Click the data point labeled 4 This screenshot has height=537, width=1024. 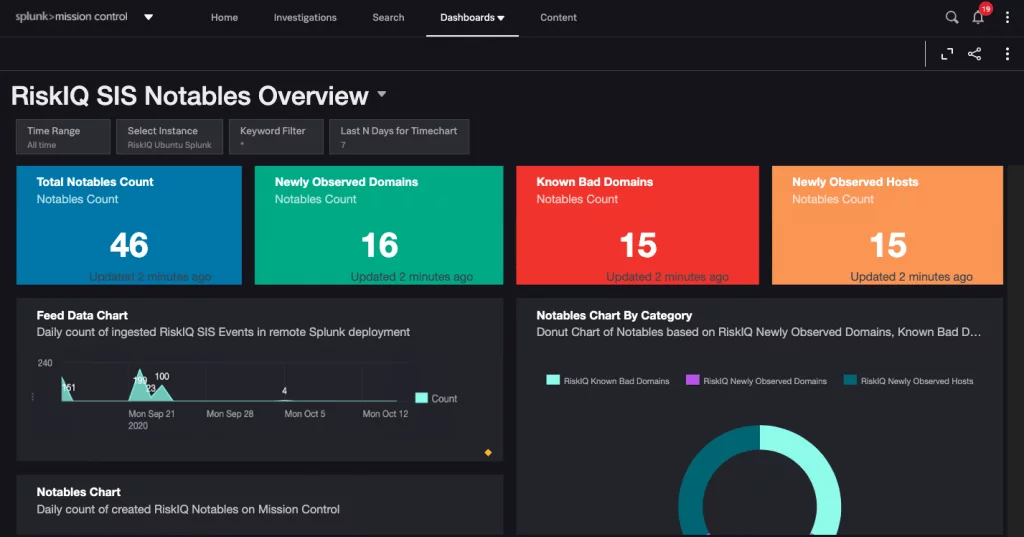point(284,391)
